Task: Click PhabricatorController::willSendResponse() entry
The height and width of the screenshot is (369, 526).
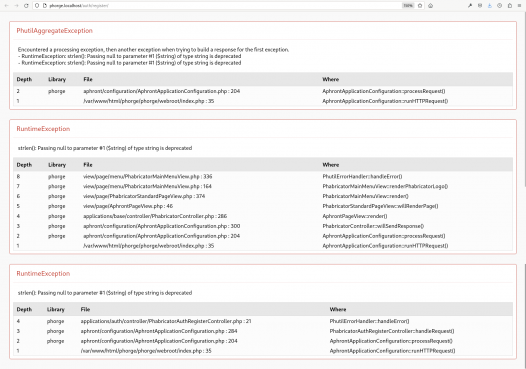Action: click(373, 226)
